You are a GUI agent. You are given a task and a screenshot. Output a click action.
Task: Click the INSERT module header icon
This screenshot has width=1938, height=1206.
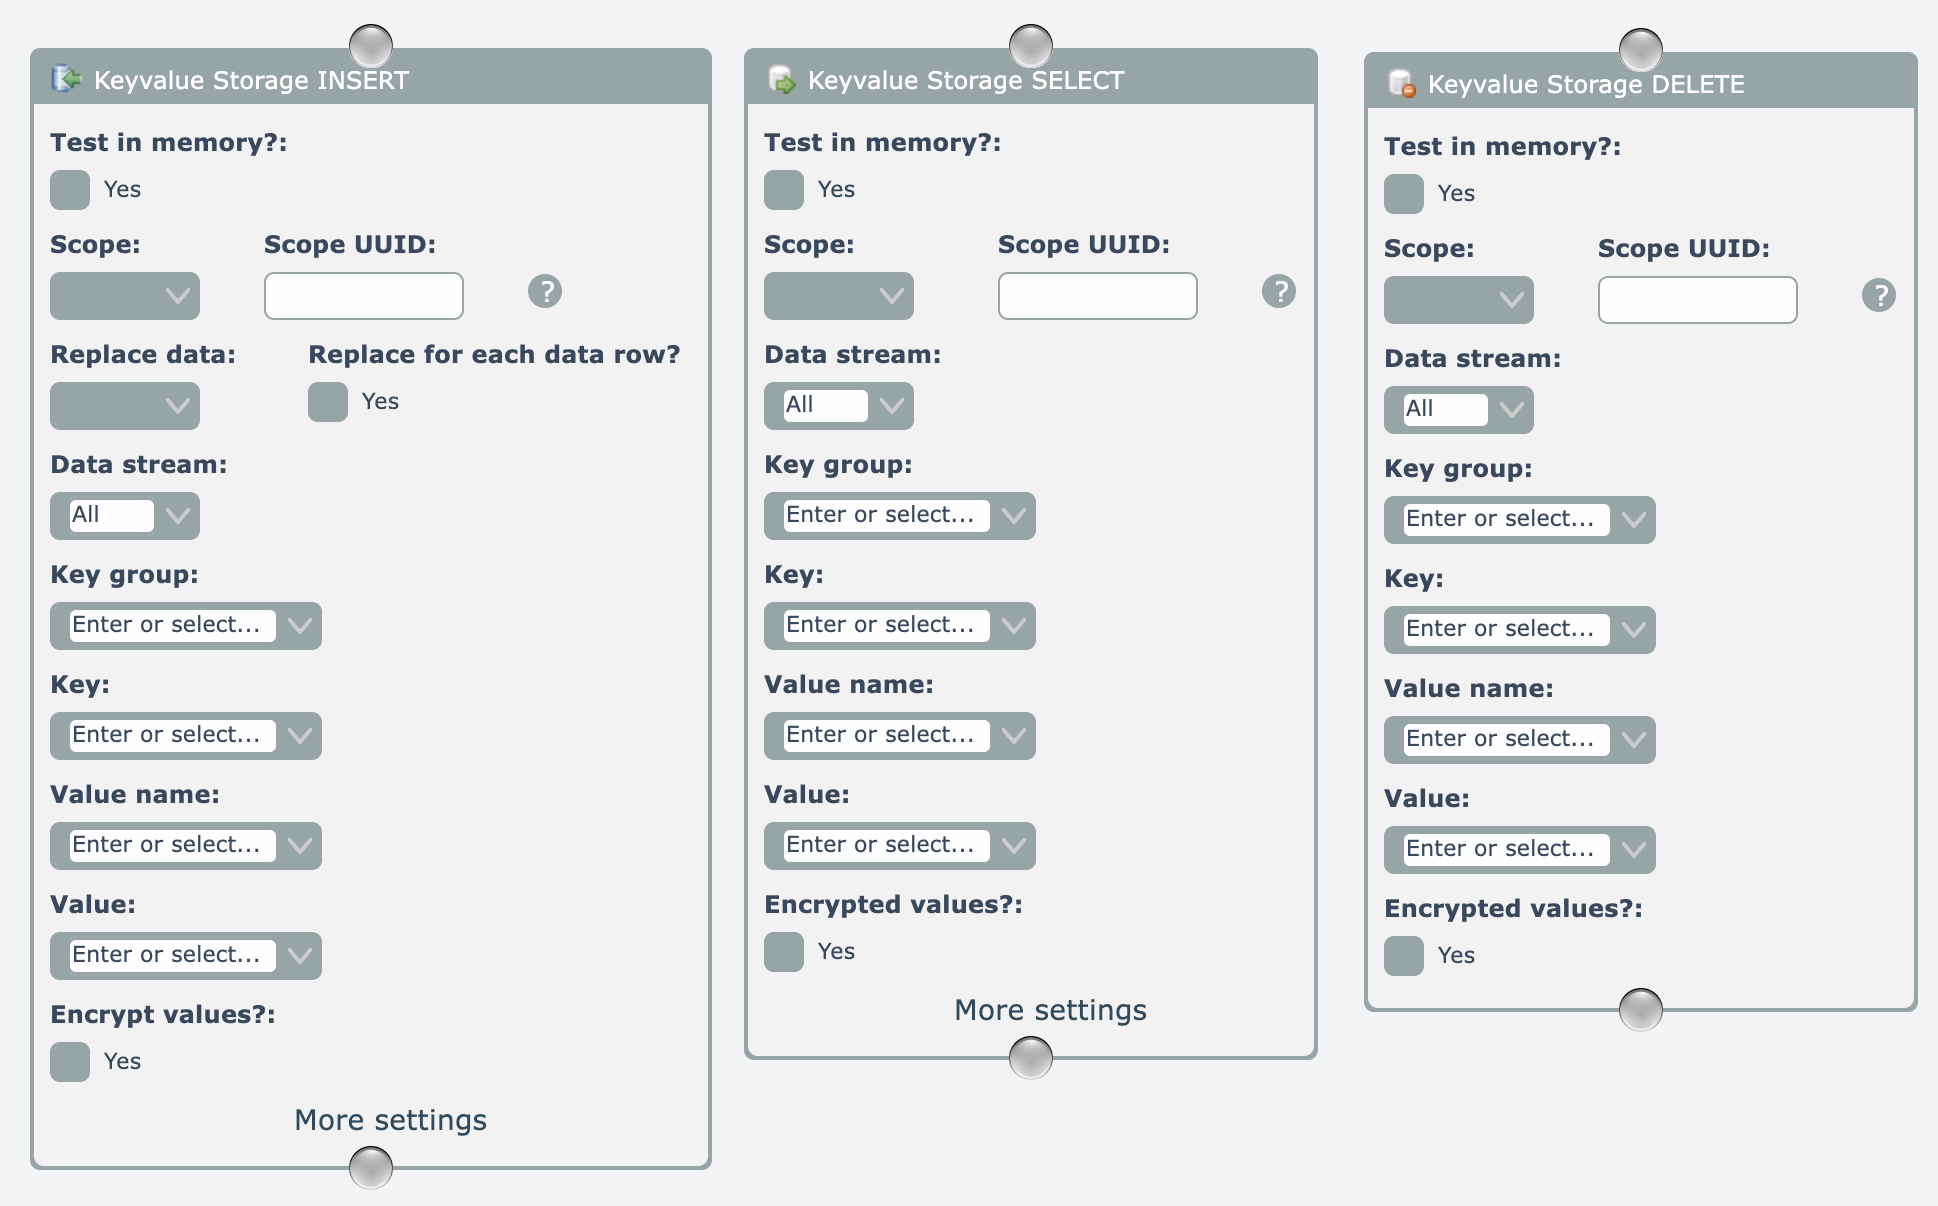[x=66, y=79]
